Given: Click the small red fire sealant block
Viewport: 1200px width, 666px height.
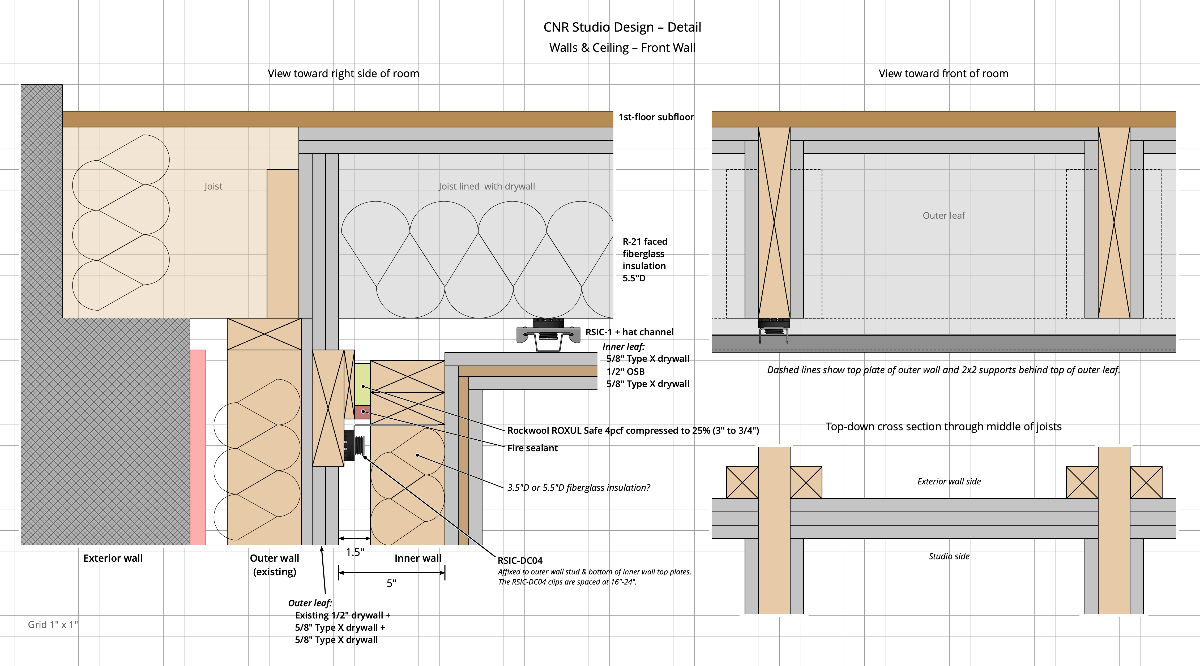Looking at the screenshot, I should click(362, 412).
